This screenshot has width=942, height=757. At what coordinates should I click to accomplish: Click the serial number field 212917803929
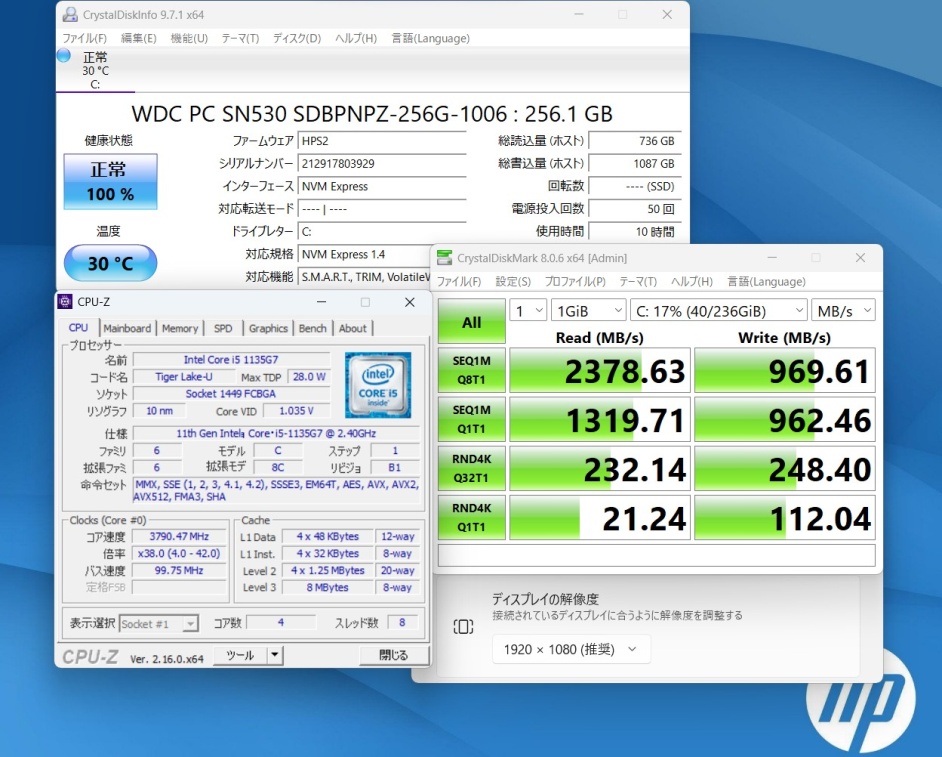click(x=382, y=163)
